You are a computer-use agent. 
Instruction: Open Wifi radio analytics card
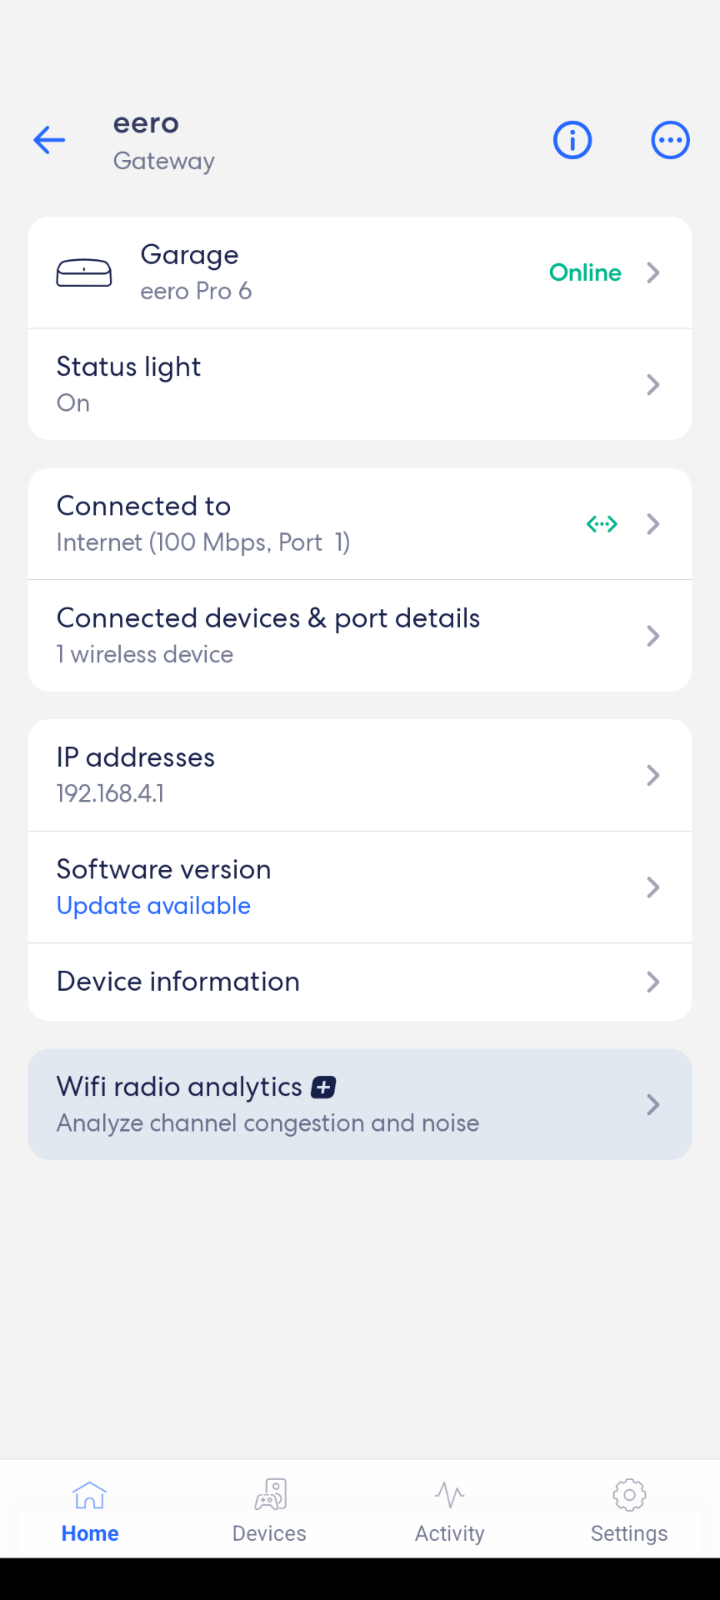tap(360, 1104)
